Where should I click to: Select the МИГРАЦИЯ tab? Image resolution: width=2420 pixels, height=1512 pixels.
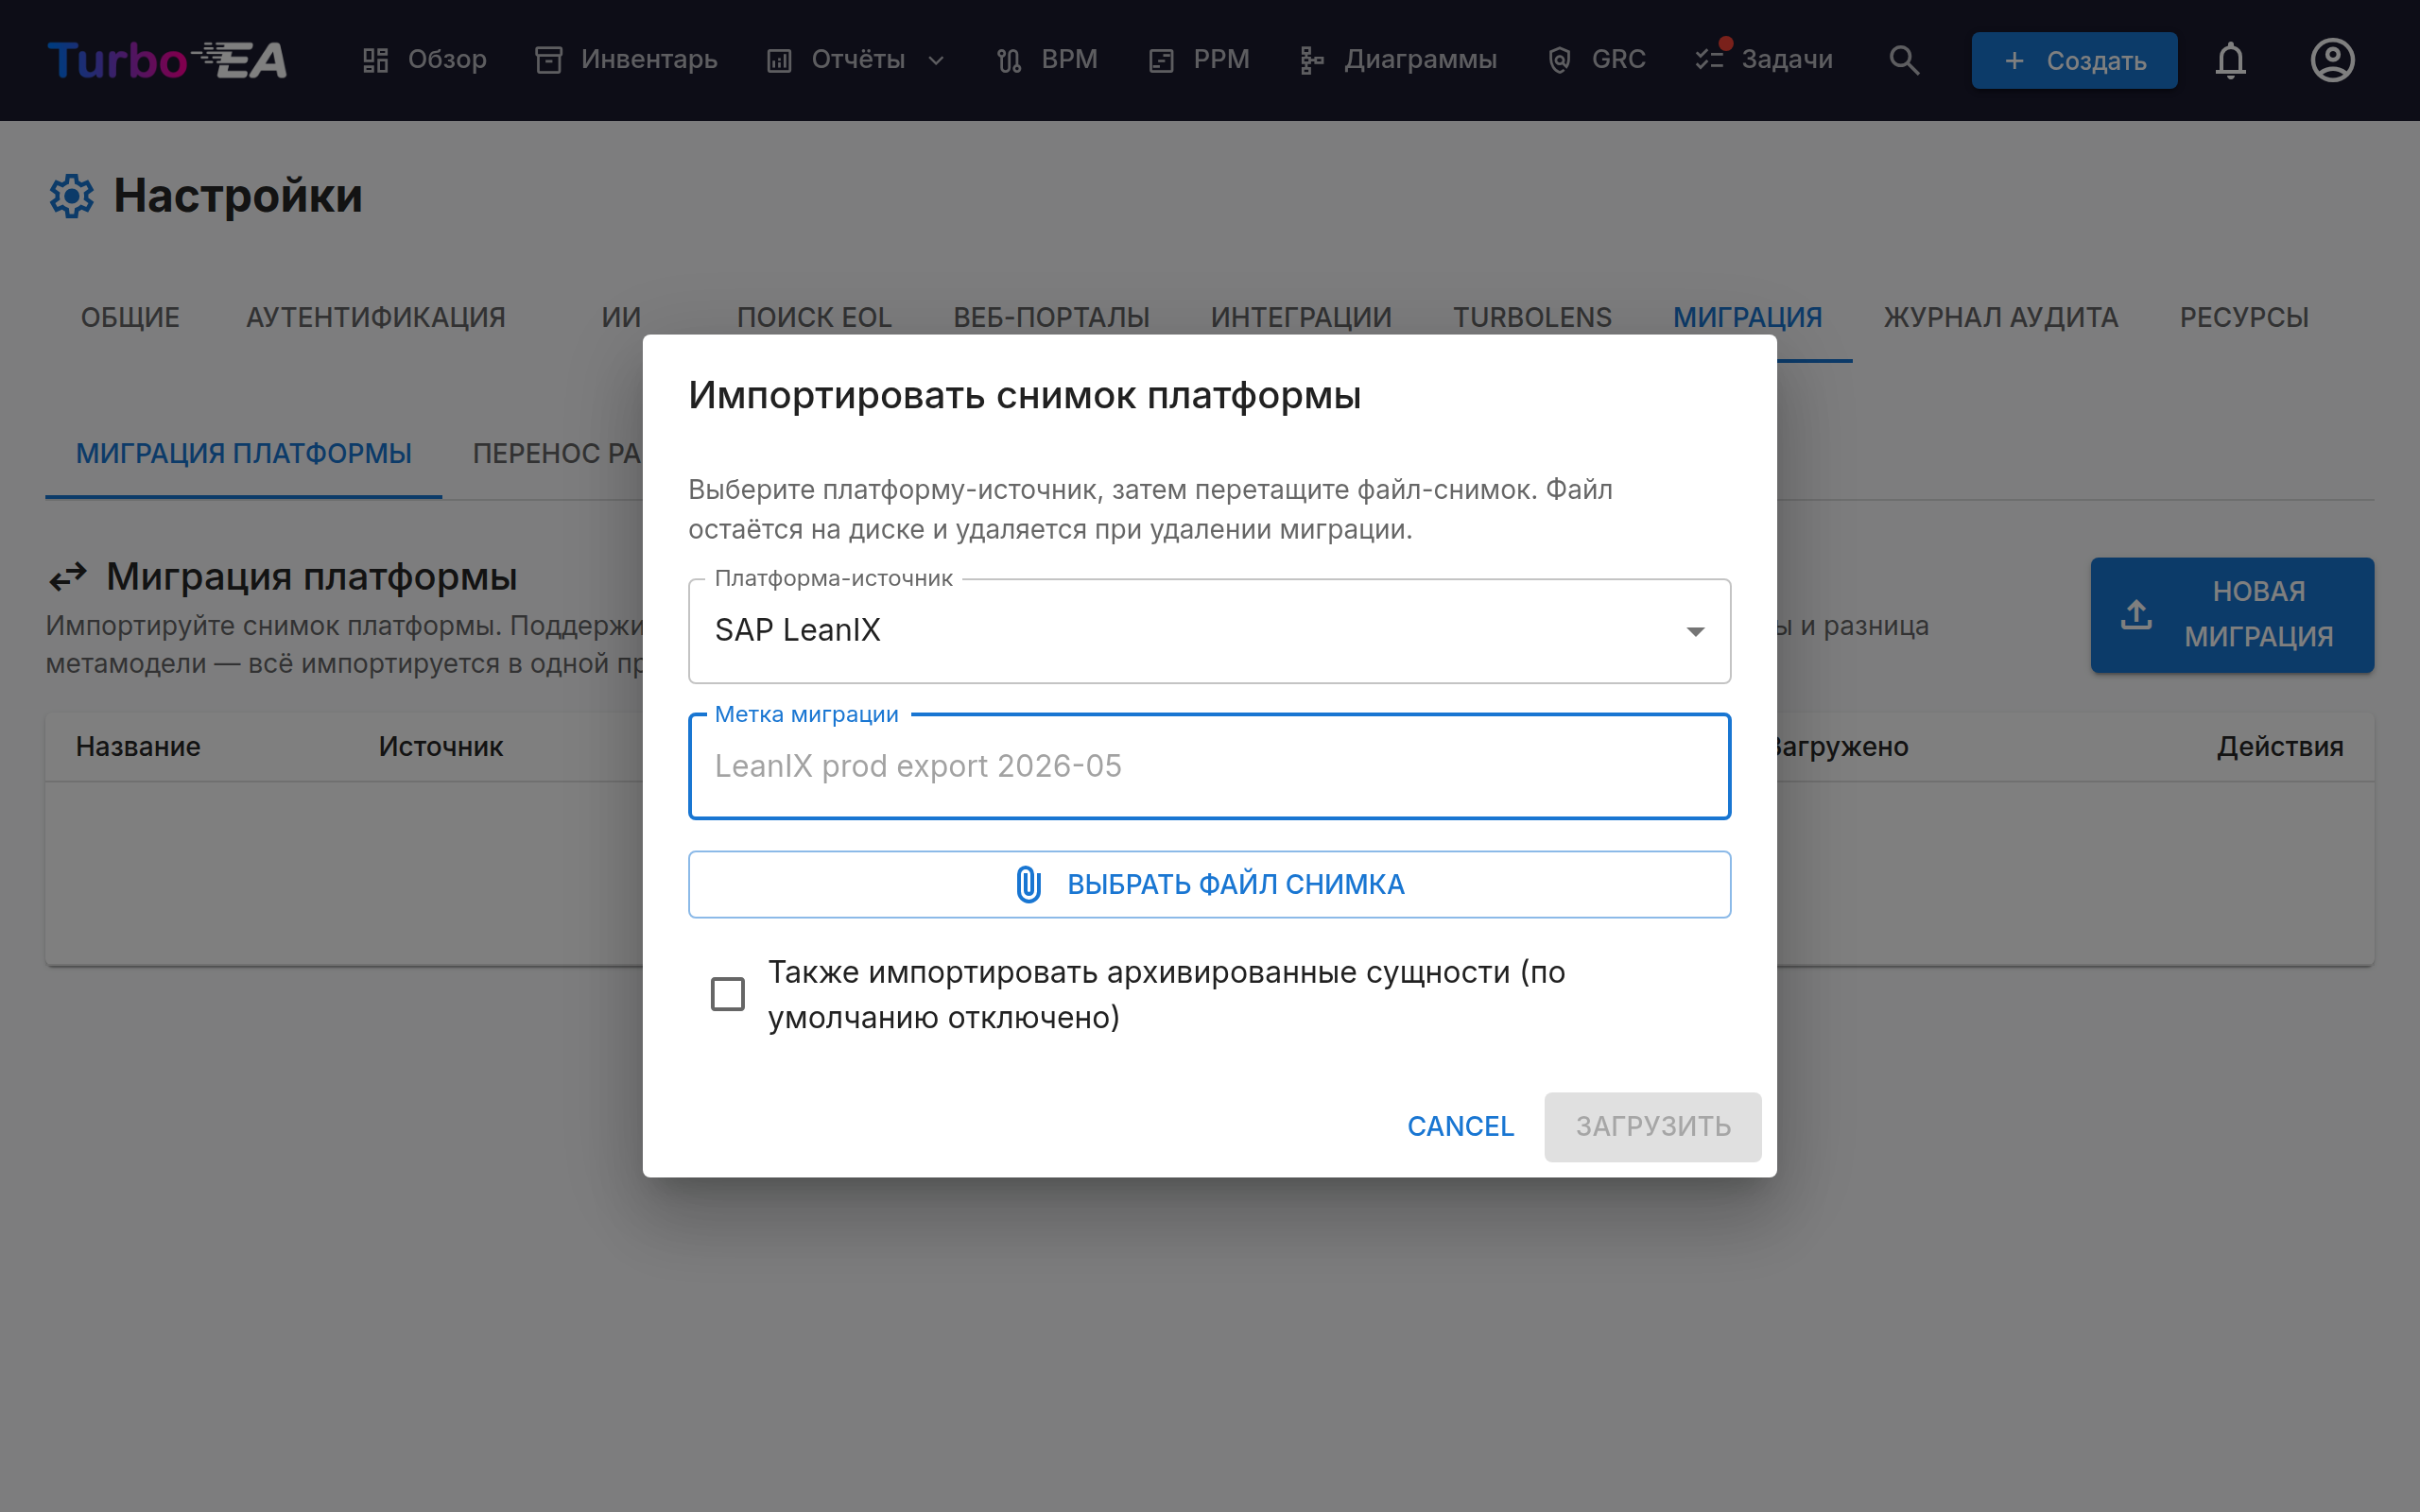(1748, 317)
